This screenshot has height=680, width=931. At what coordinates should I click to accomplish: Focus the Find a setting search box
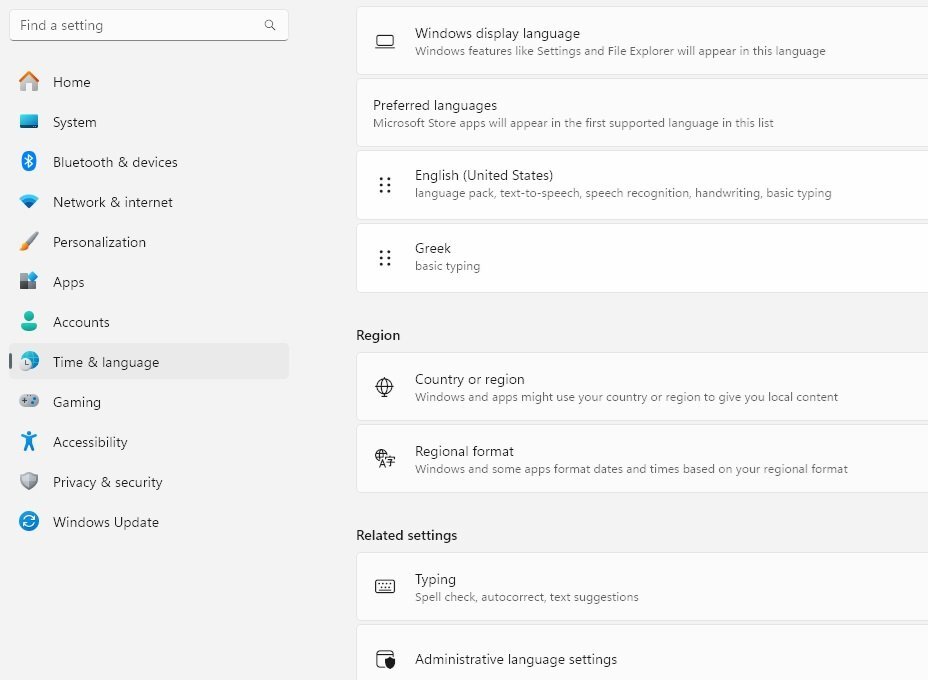click(148, 25)
